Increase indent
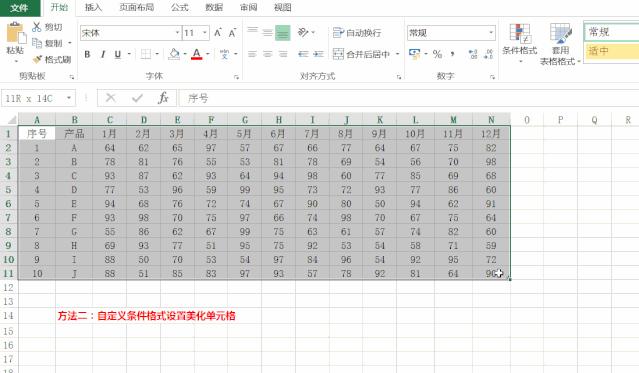The width and height of the screenshot is (639, 373). (318, 54)
